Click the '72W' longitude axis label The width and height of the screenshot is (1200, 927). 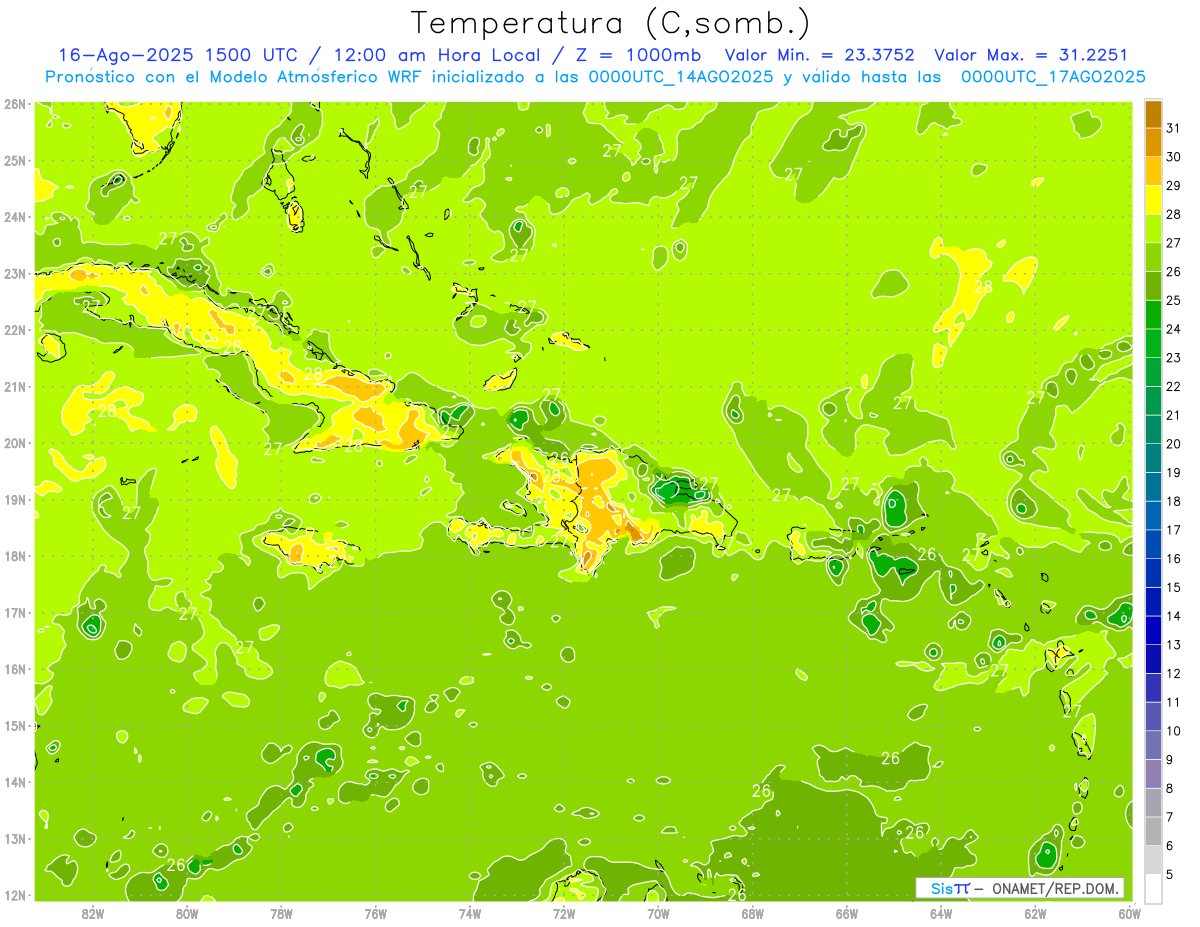click(564, 913)
